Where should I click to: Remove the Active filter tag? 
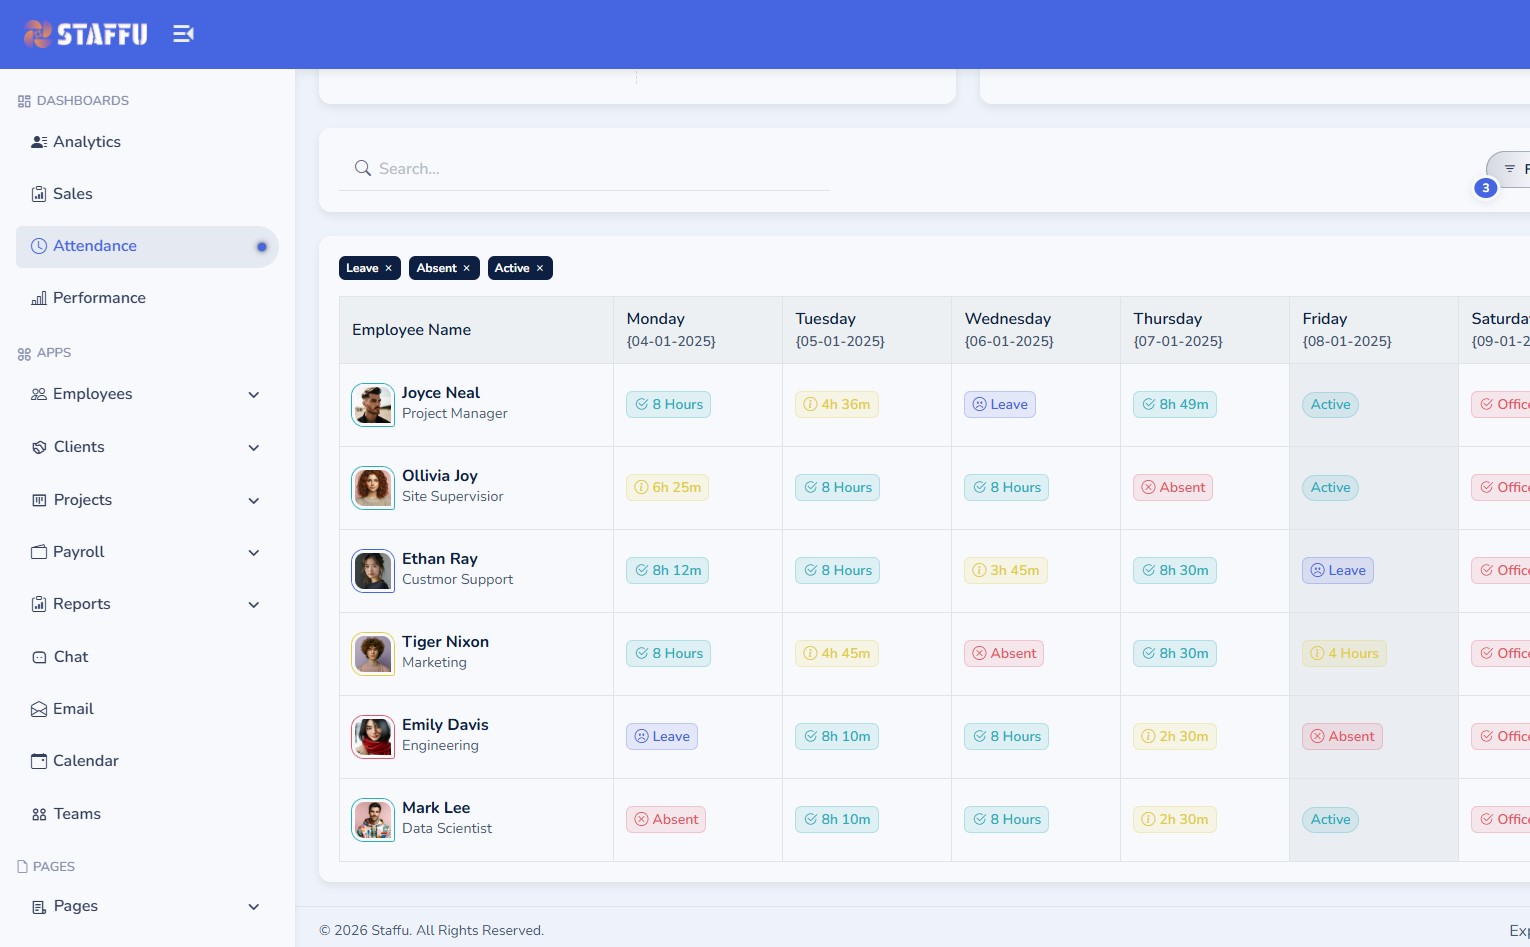[x=540, y=268]
